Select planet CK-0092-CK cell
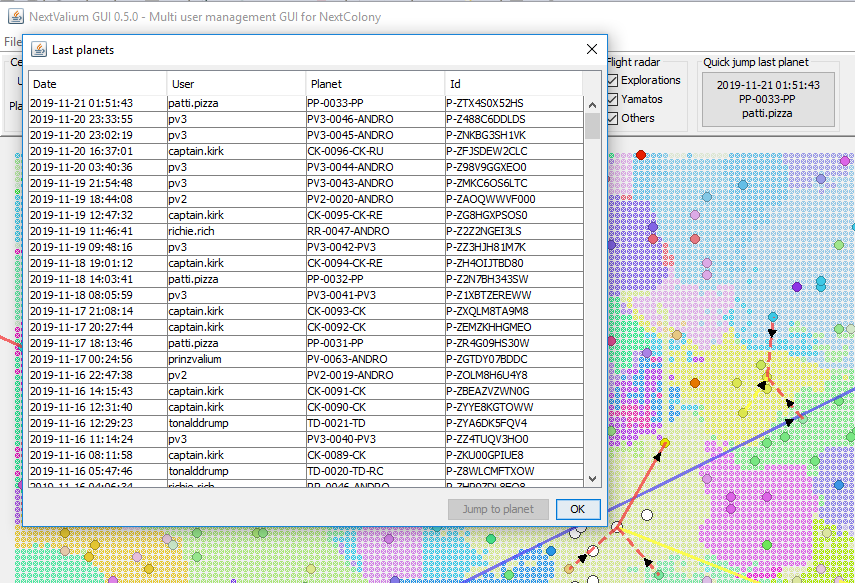This screenshot has height=583, width=855. [x=375, y=327]
